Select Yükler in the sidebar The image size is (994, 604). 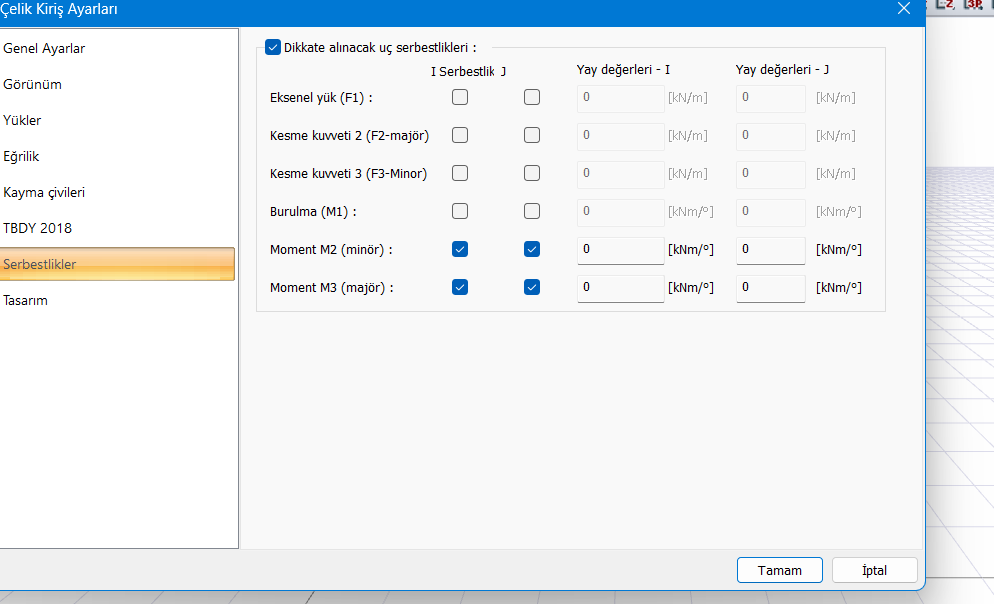[22, 120]
